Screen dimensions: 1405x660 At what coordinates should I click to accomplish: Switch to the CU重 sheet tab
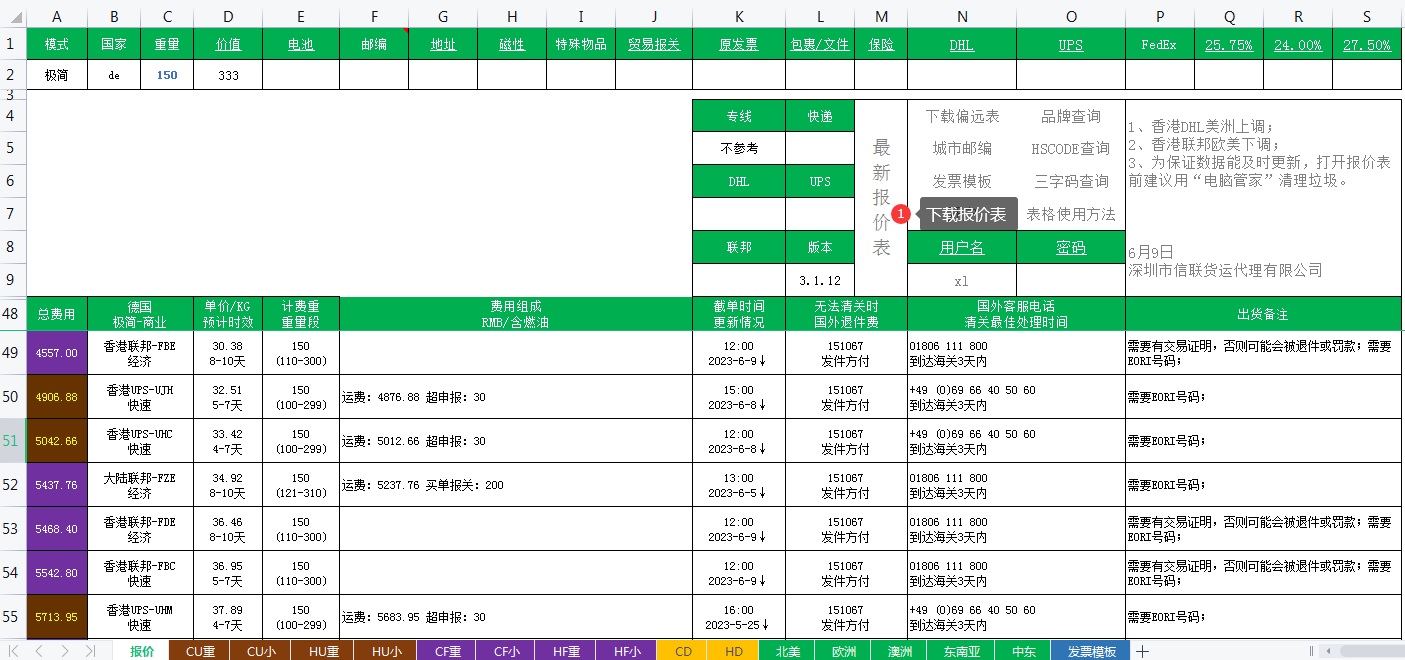[200, 651]
